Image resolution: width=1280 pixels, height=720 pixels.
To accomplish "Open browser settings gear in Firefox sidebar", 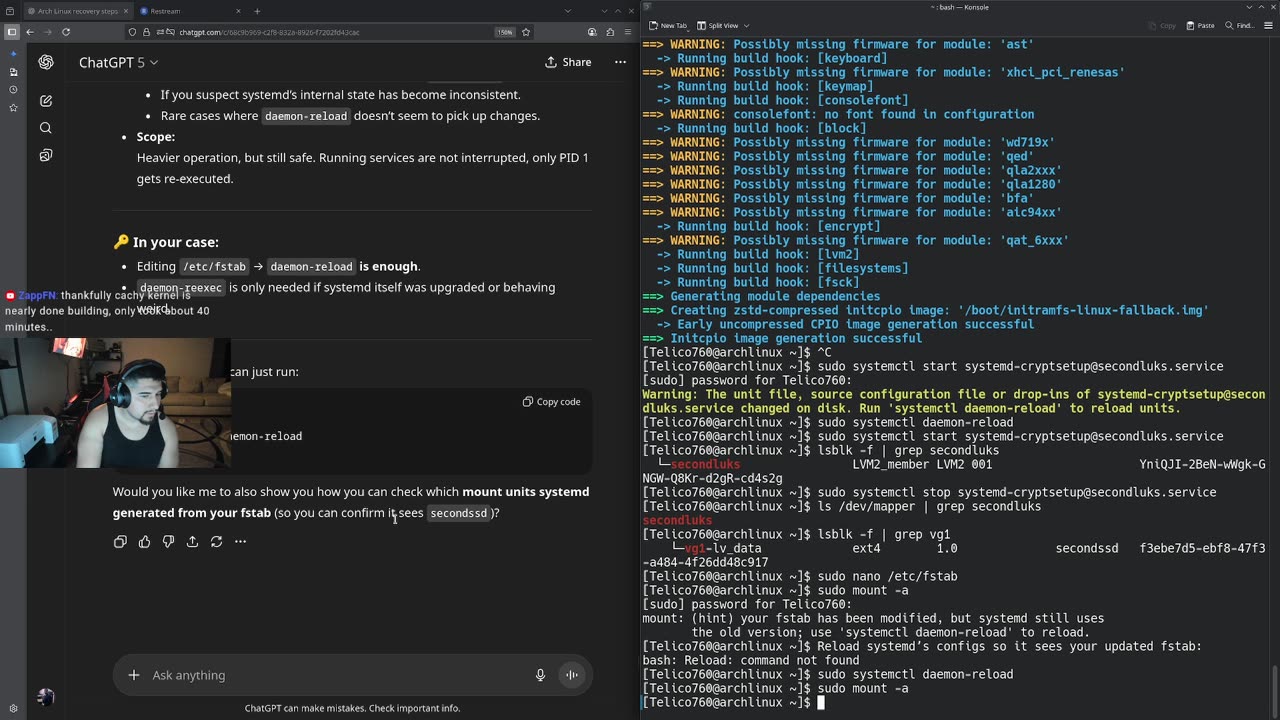I will point(13,708).
